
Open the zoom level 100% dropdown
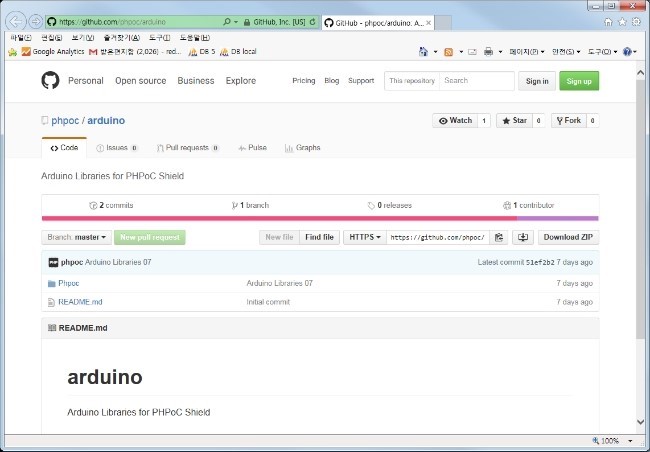click(x=612, y=441)
